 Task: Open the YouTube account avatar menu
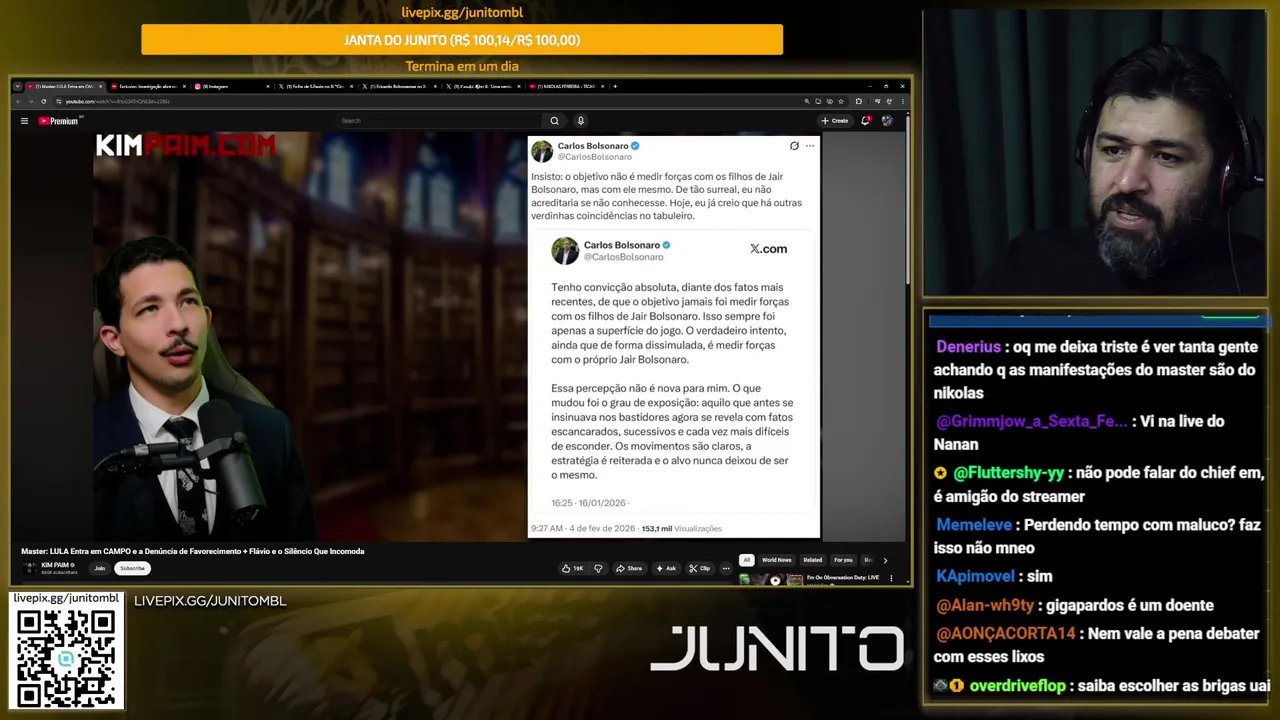pyautogui.click(x=887, y=121)
